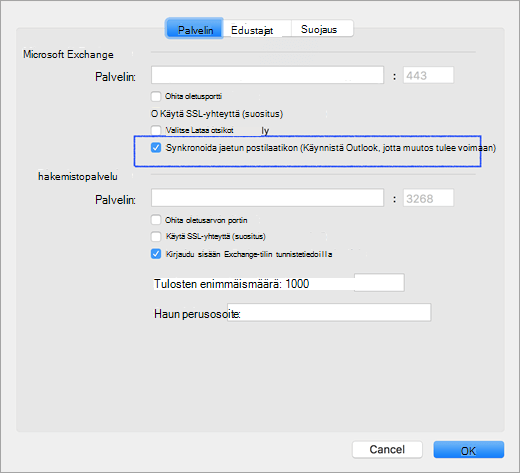Switch to the Palvelin tab
The image size is (520, 473).
[194, 29]
